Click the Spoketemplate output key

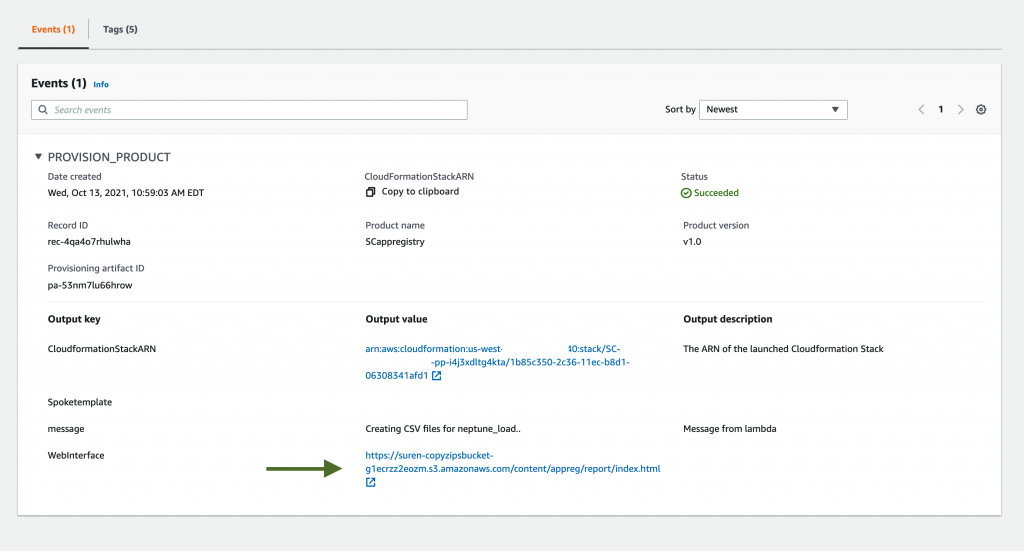coord(80,402)
